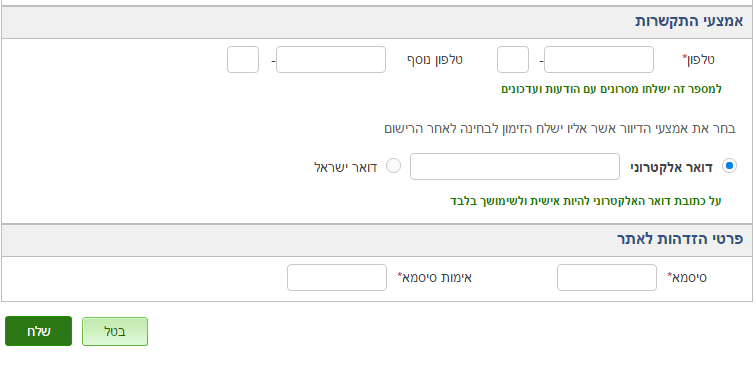This screenshot has width=755, height=369.
Task: Click the טלפון נוסף label
Action: [x=435, y=60]
